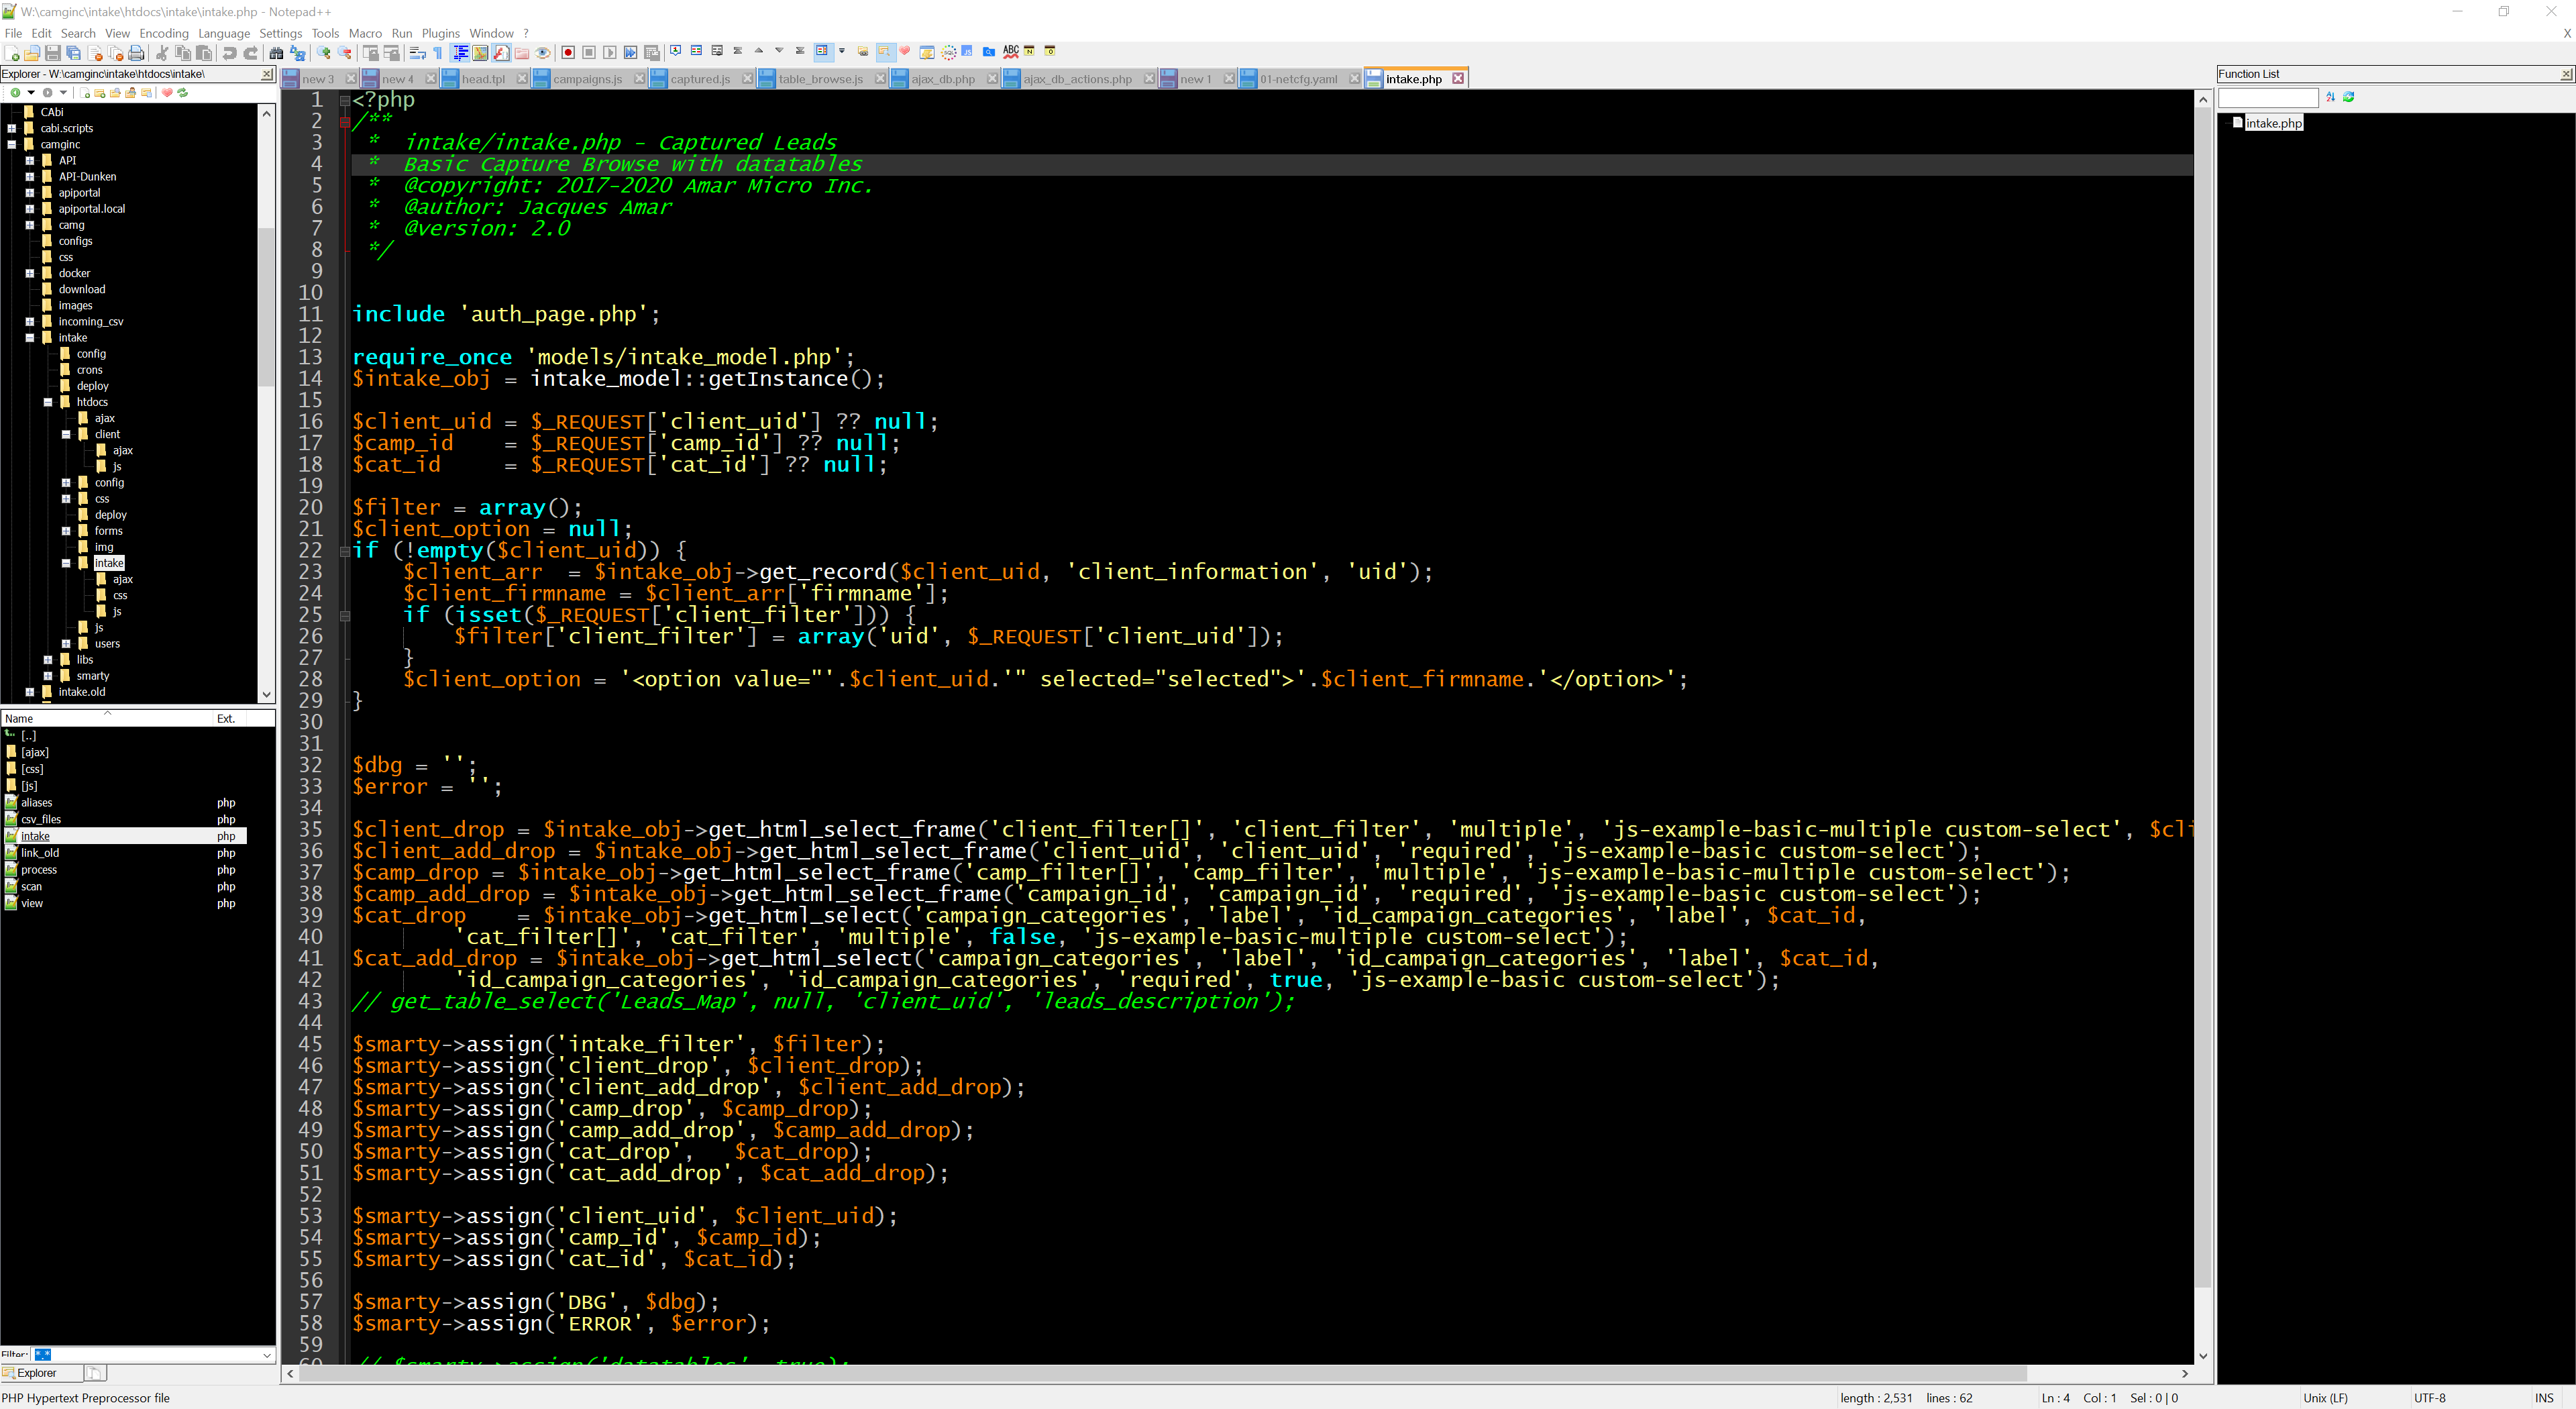Toggle word wrap
The image size is (2576, 1409).
pyautogui.click(x=418, y=52)
